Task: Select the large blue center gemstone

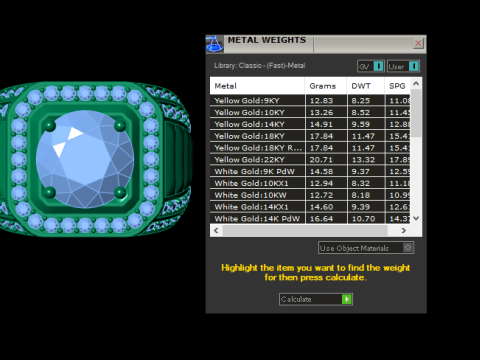Action: (x=85, y=159)
